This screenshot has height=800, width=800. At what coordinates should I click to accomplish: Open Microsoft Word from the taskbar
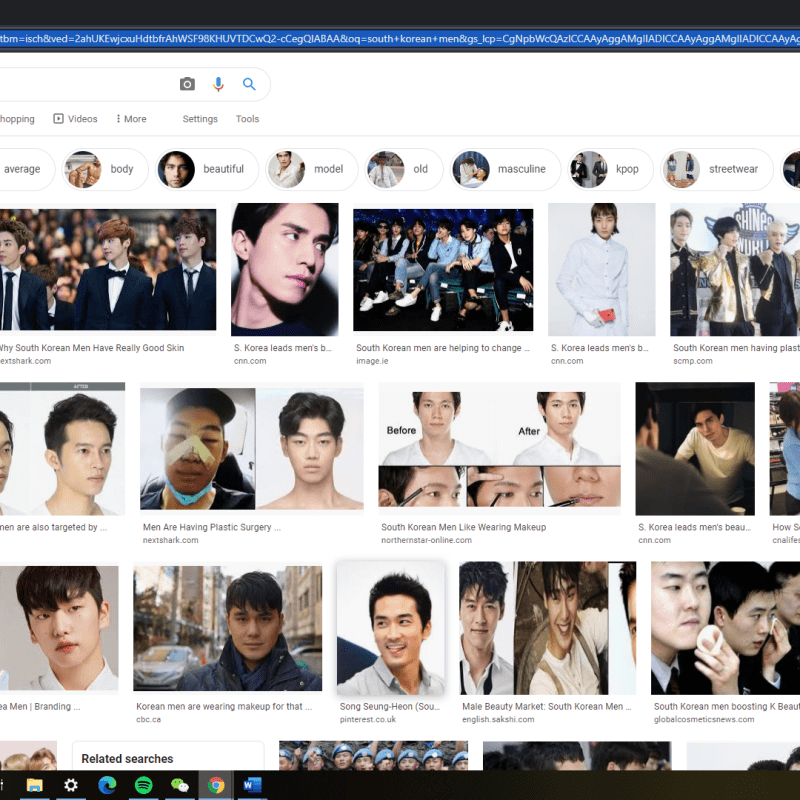coord(252,785)
